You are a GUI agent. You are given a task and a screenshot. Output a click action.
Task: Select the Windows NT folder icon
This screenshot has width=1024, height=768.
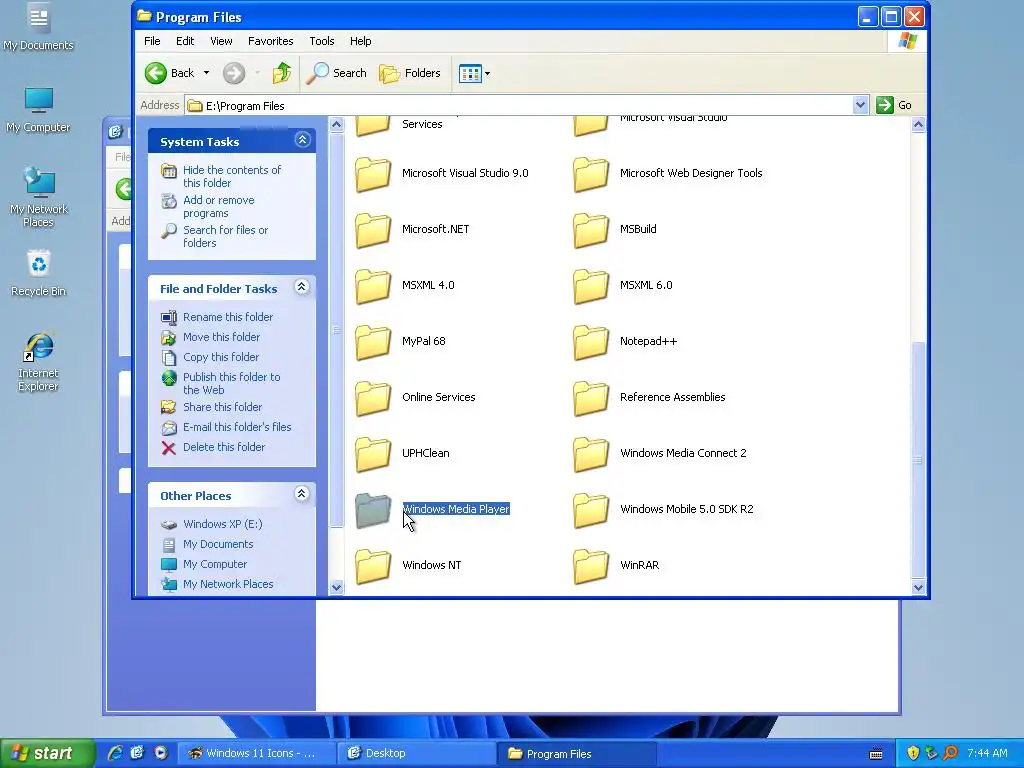pos(373,567)
